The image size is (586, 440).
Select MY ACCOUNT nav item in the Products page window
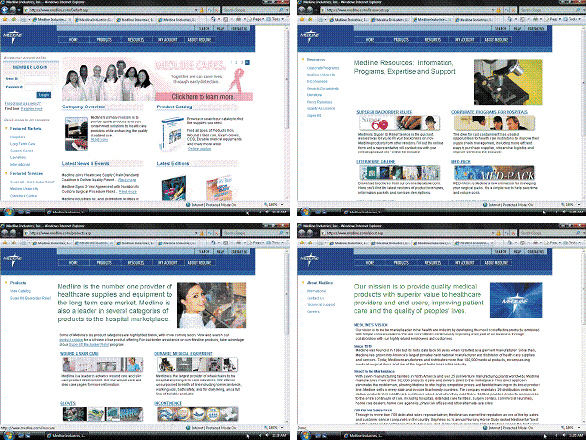[167, 263]
